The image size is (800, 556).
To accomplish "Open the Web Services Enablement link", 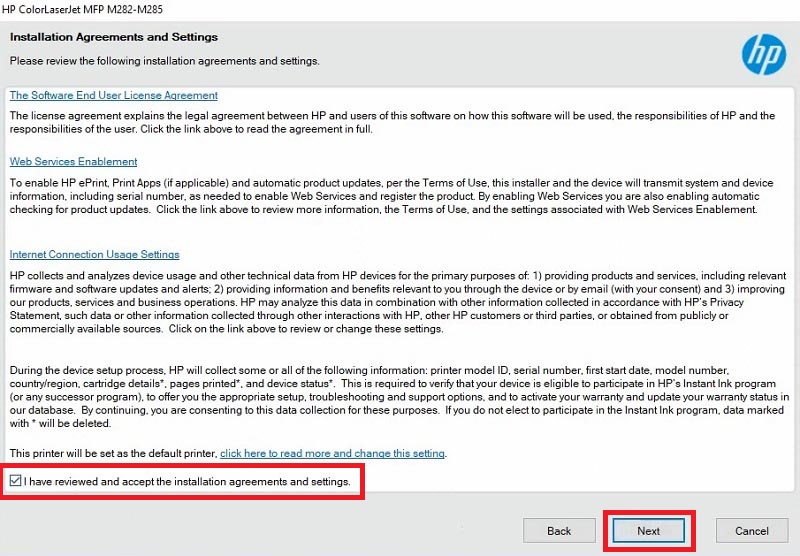I will click(73, 161).
